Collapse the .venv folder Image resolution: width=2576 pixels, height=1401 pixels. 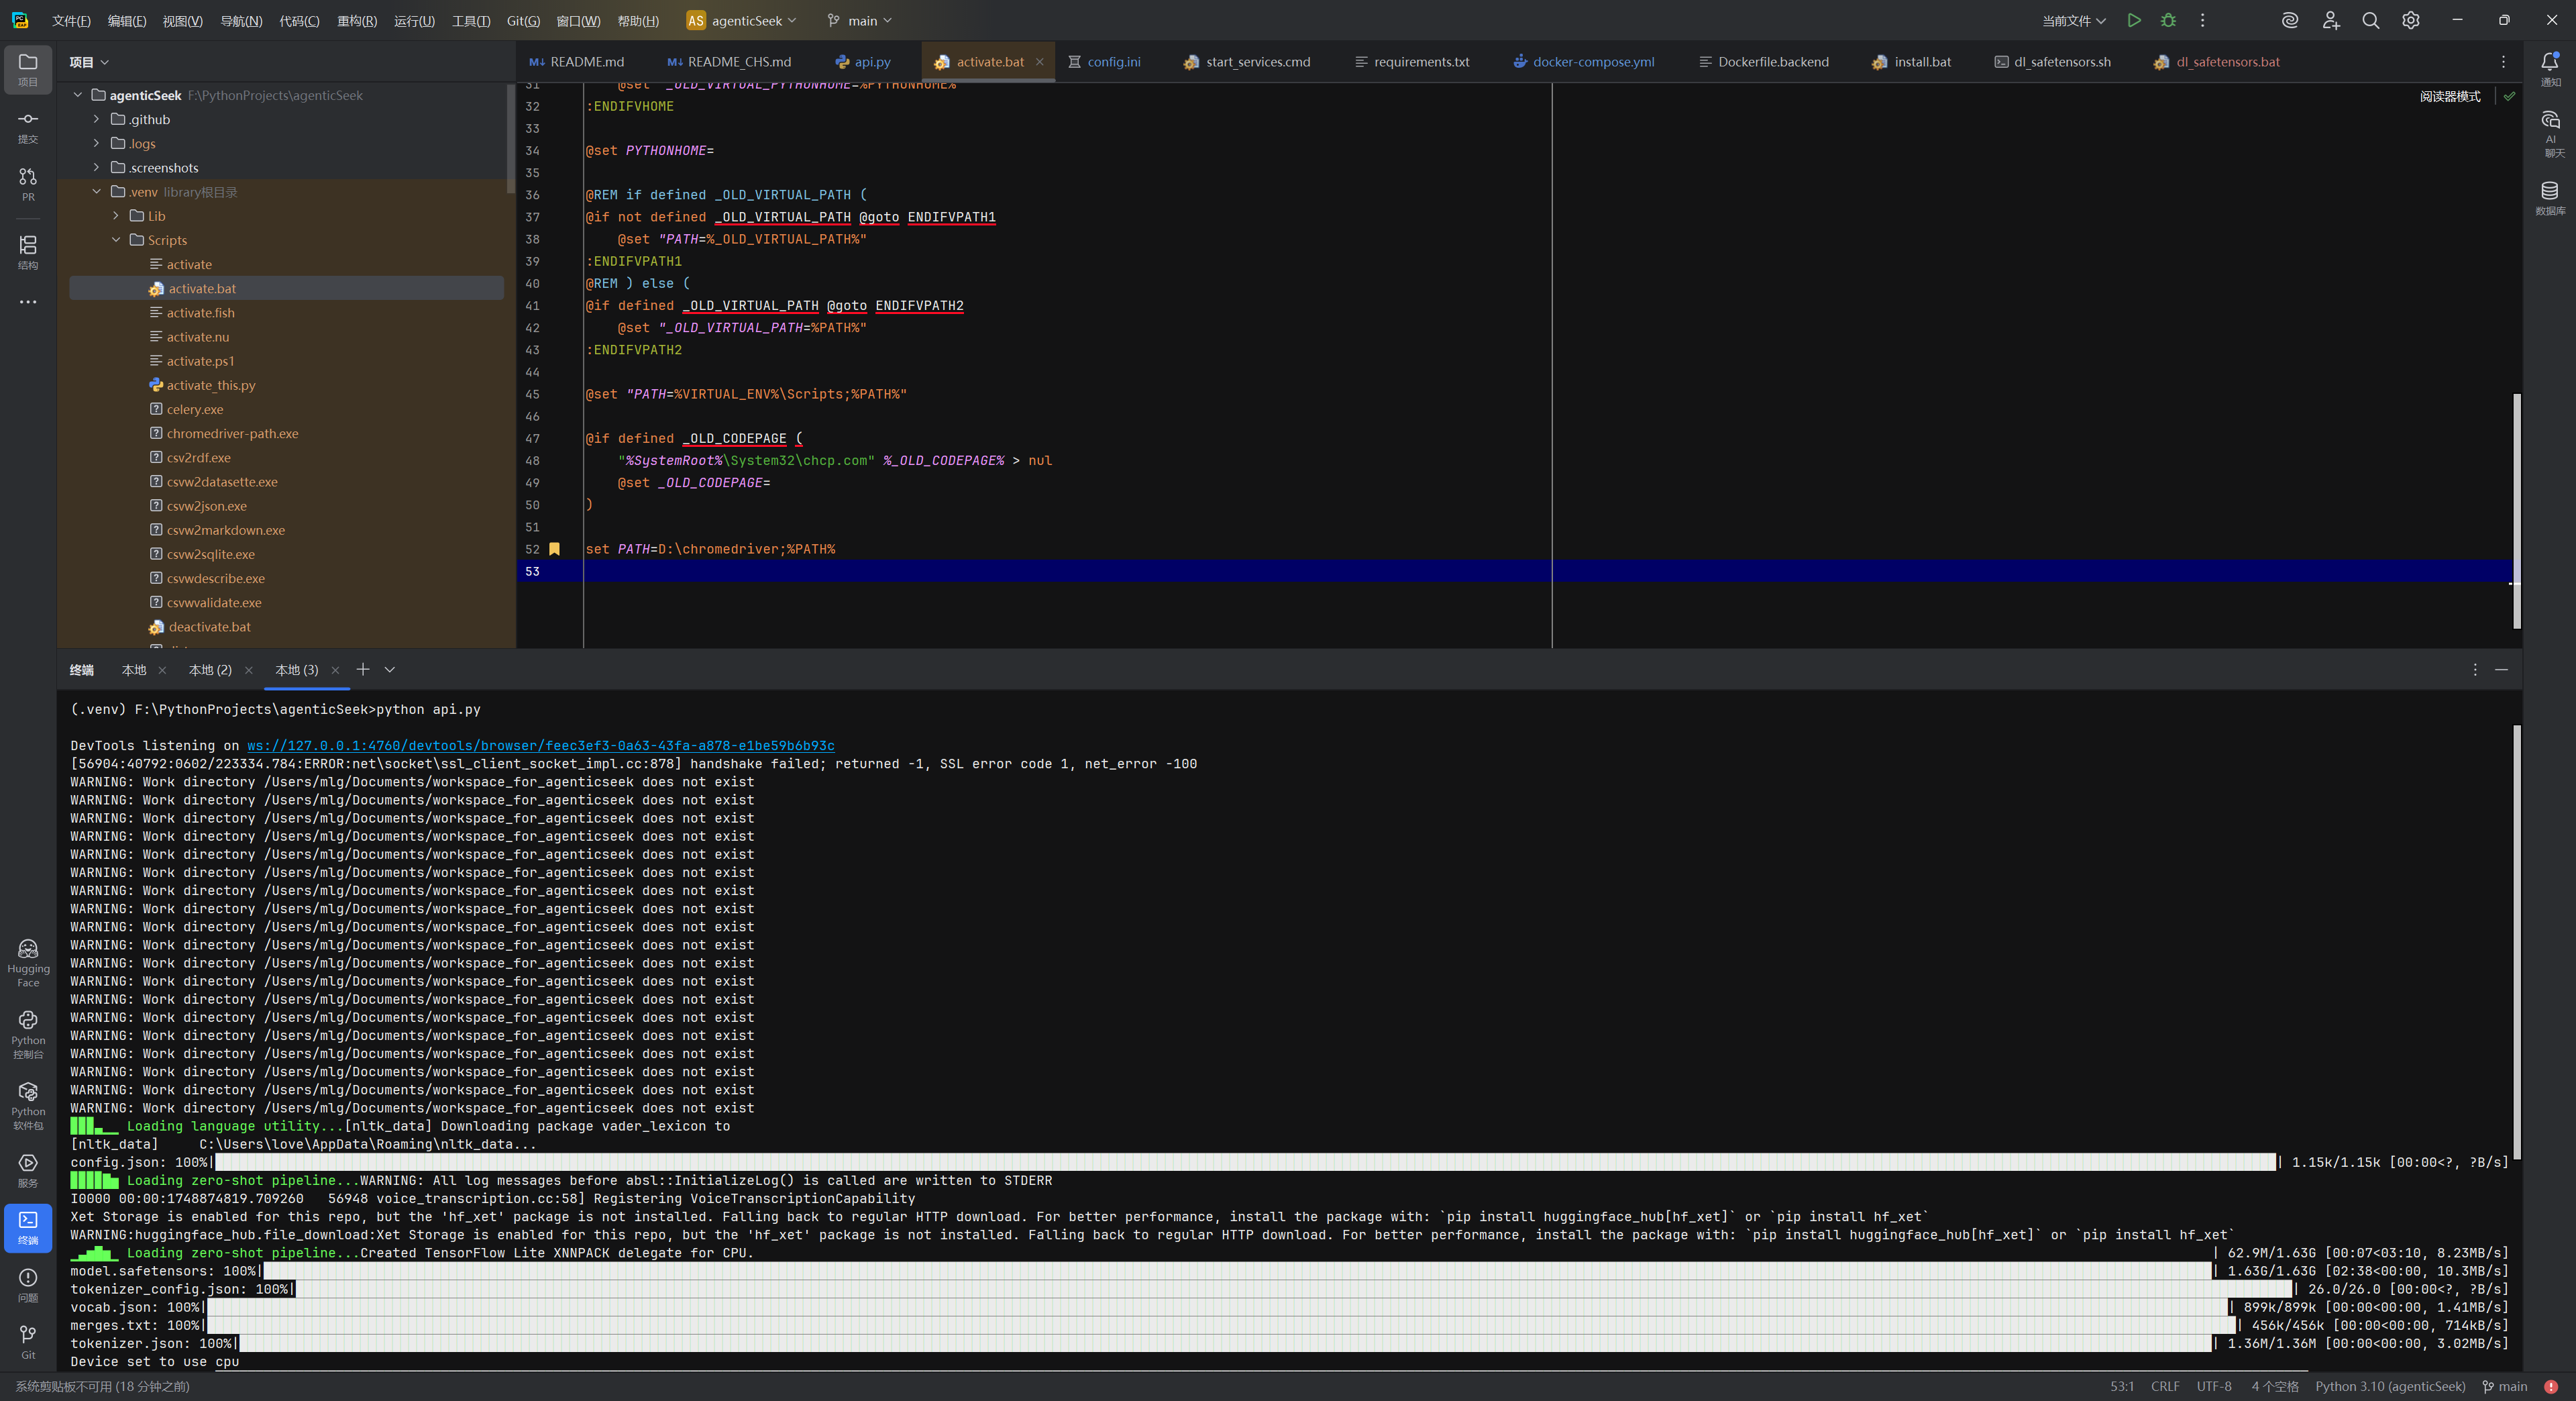[97, 192]
